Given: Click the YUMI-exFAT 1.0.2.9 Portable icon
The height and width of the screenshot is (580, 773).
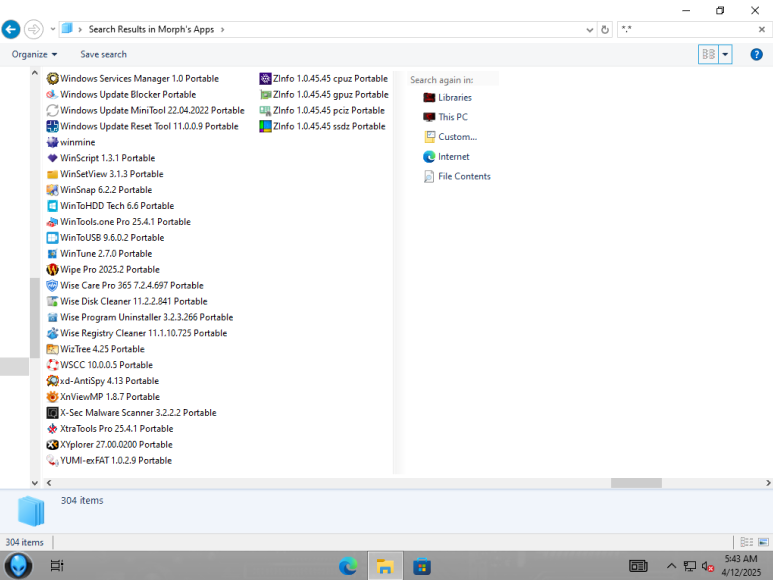Looking at the screenshot, I should pyautogui.click(x=52, y=461).
